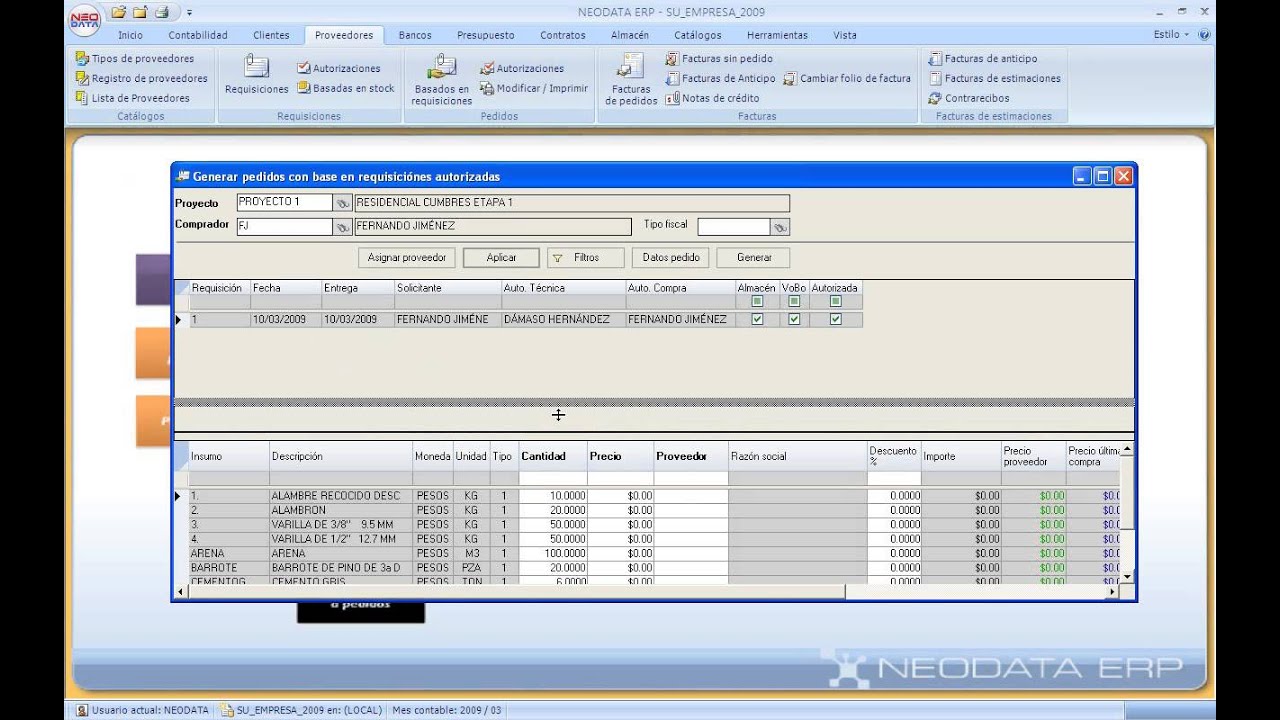Click horizontal scrollbar right arrow in insumos grid
Viewport: 1280px width, 720px height.
click(x=1113, y=592)
